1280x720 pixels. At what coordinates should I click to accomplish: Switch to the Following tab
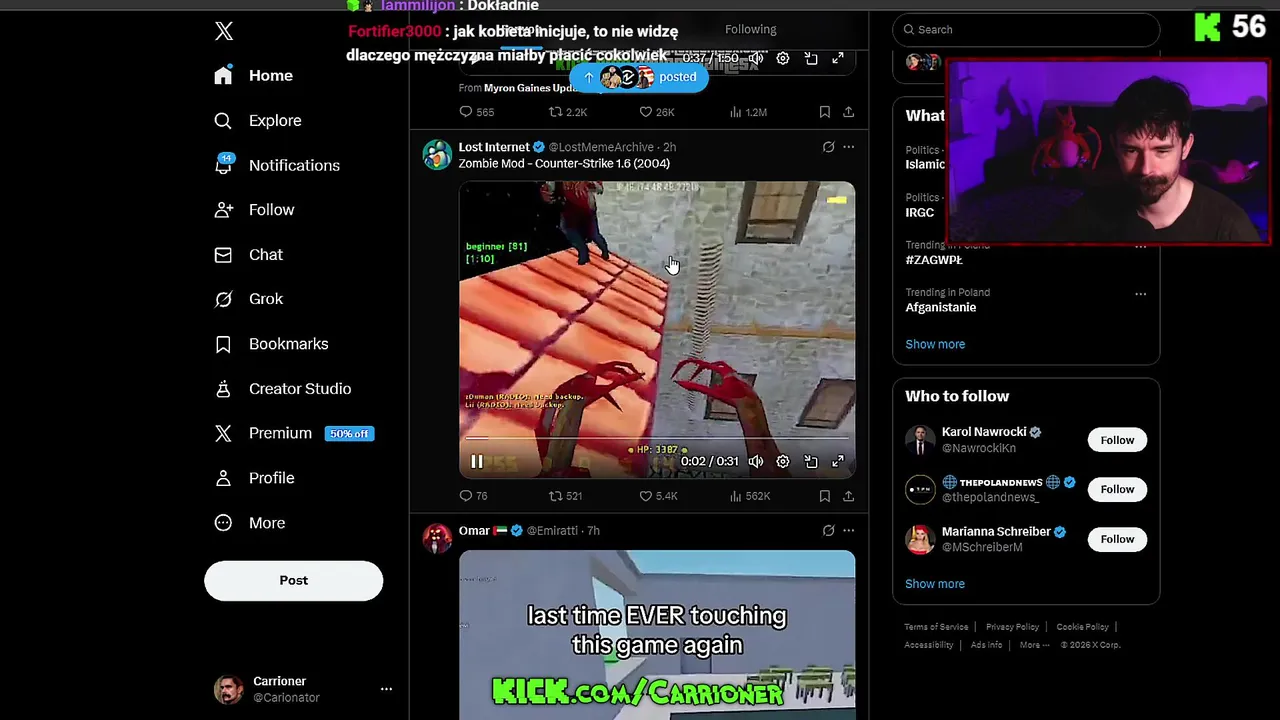[x=750, y=30]
